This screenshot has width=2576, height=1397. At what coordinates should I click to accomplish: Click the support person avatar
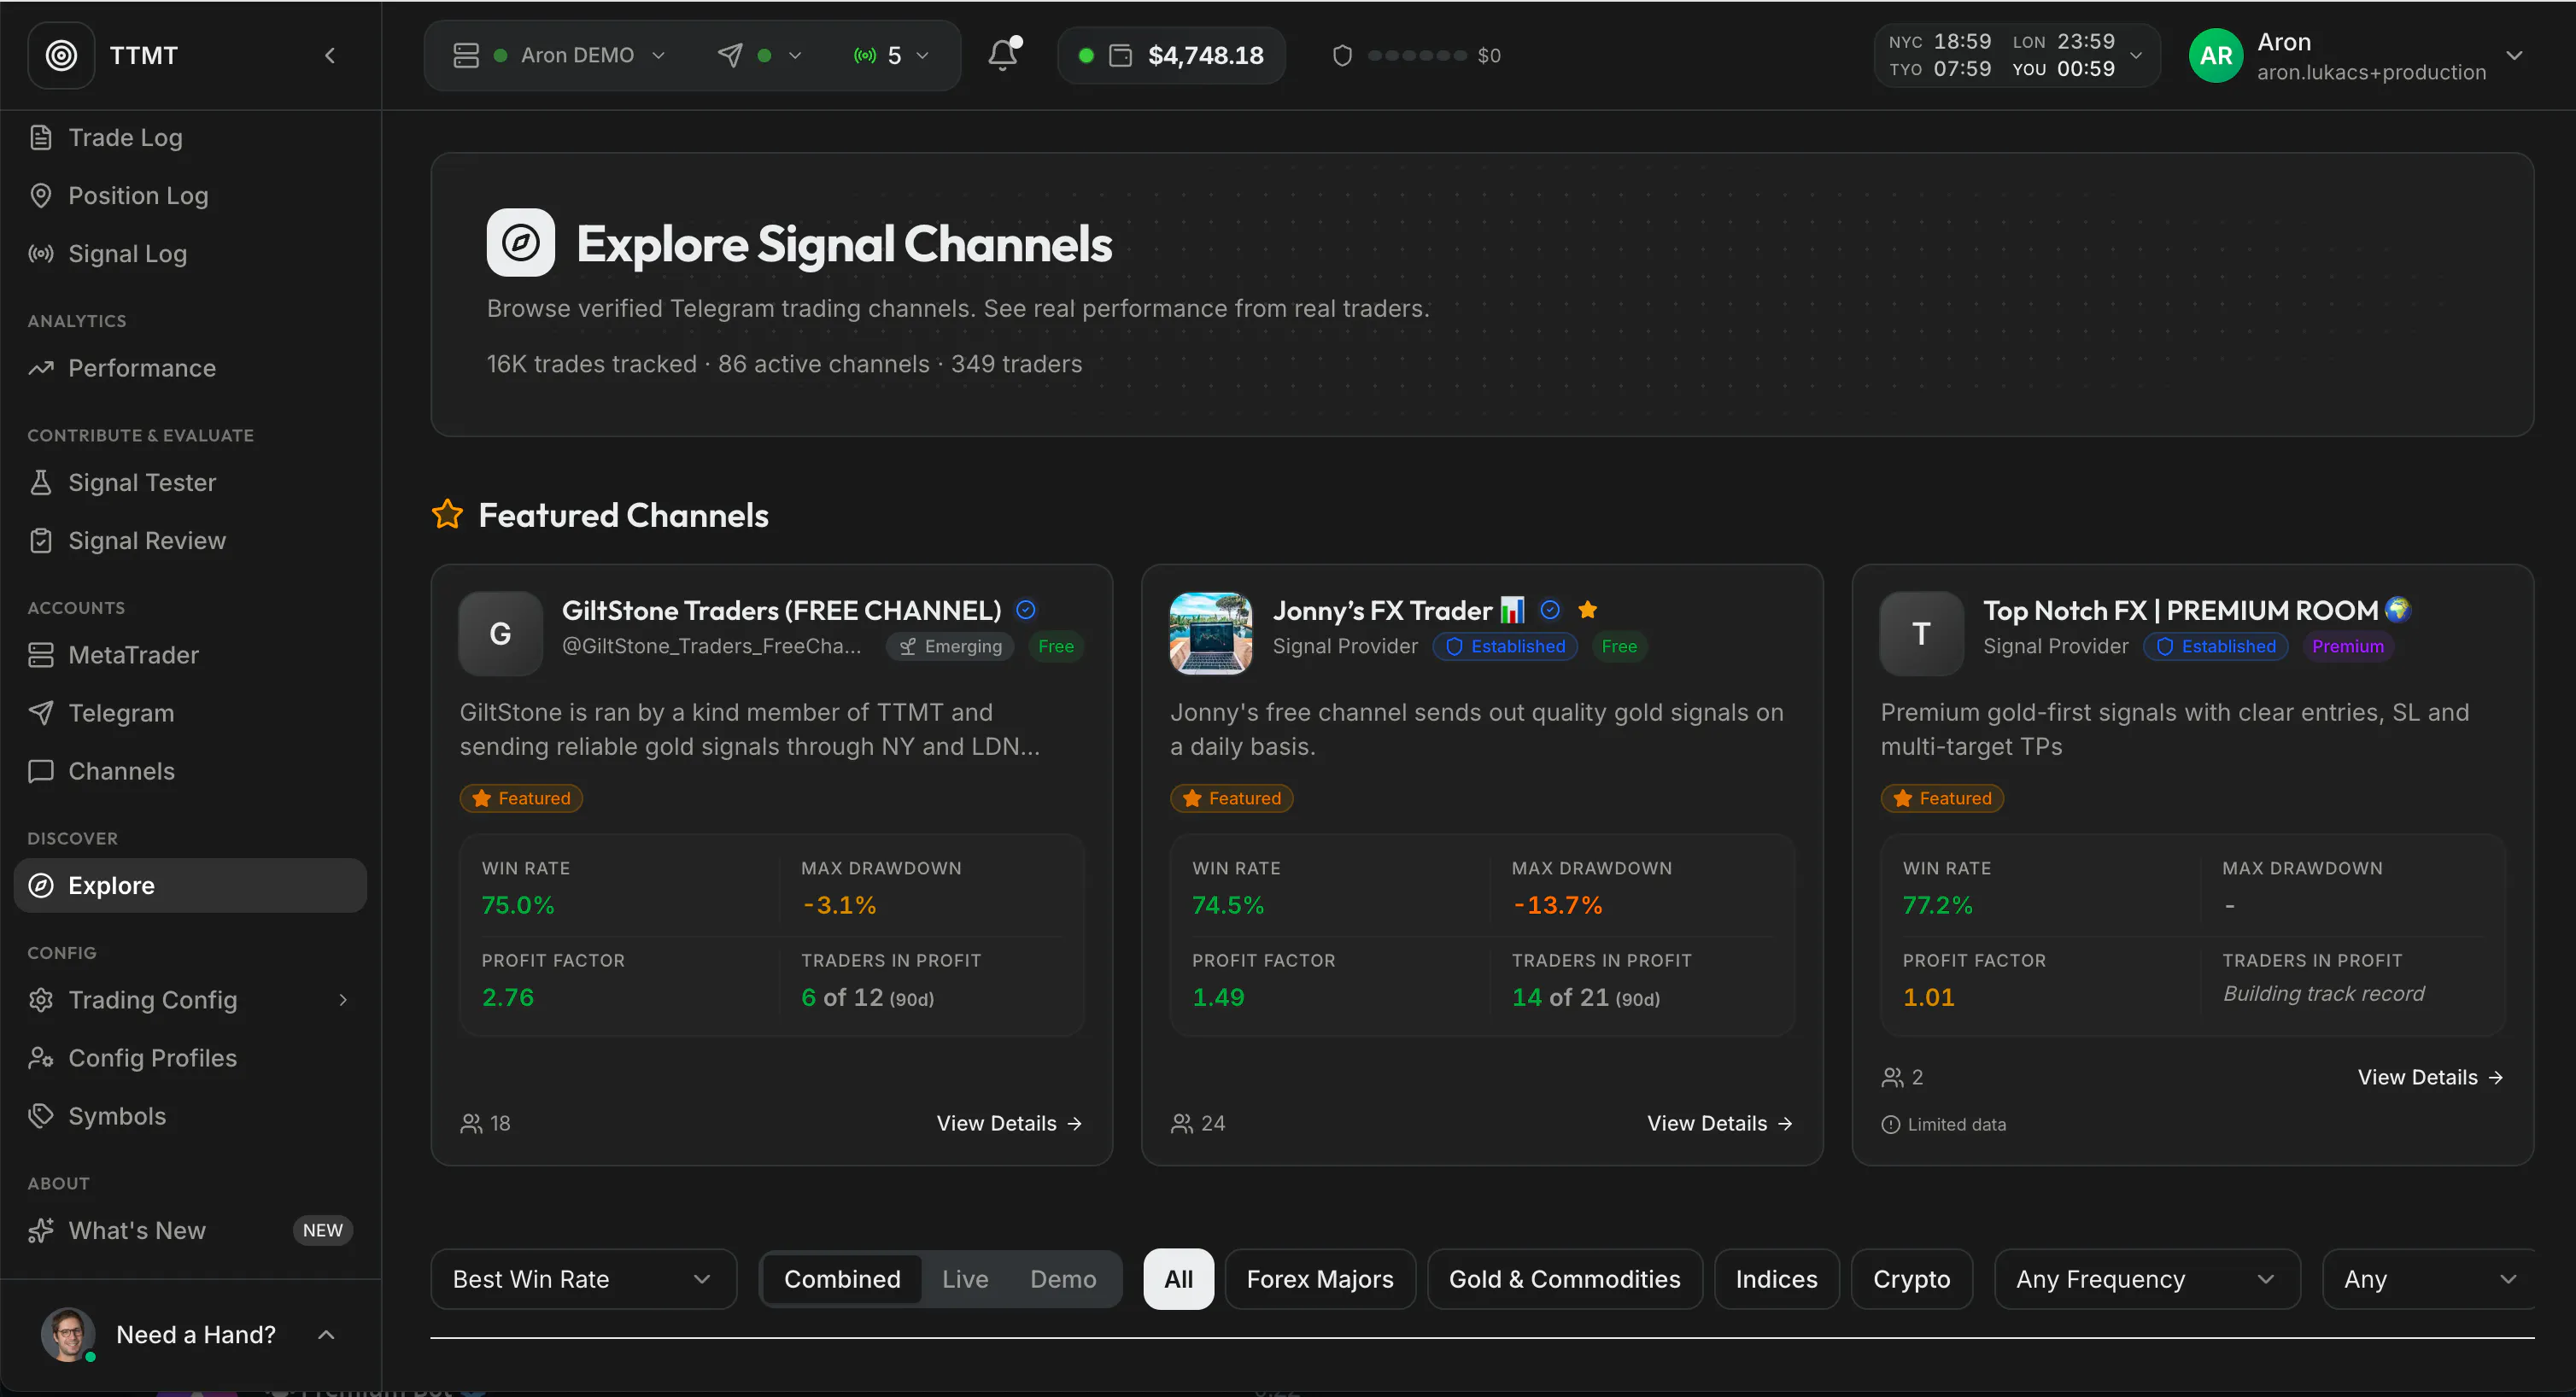67,1334
